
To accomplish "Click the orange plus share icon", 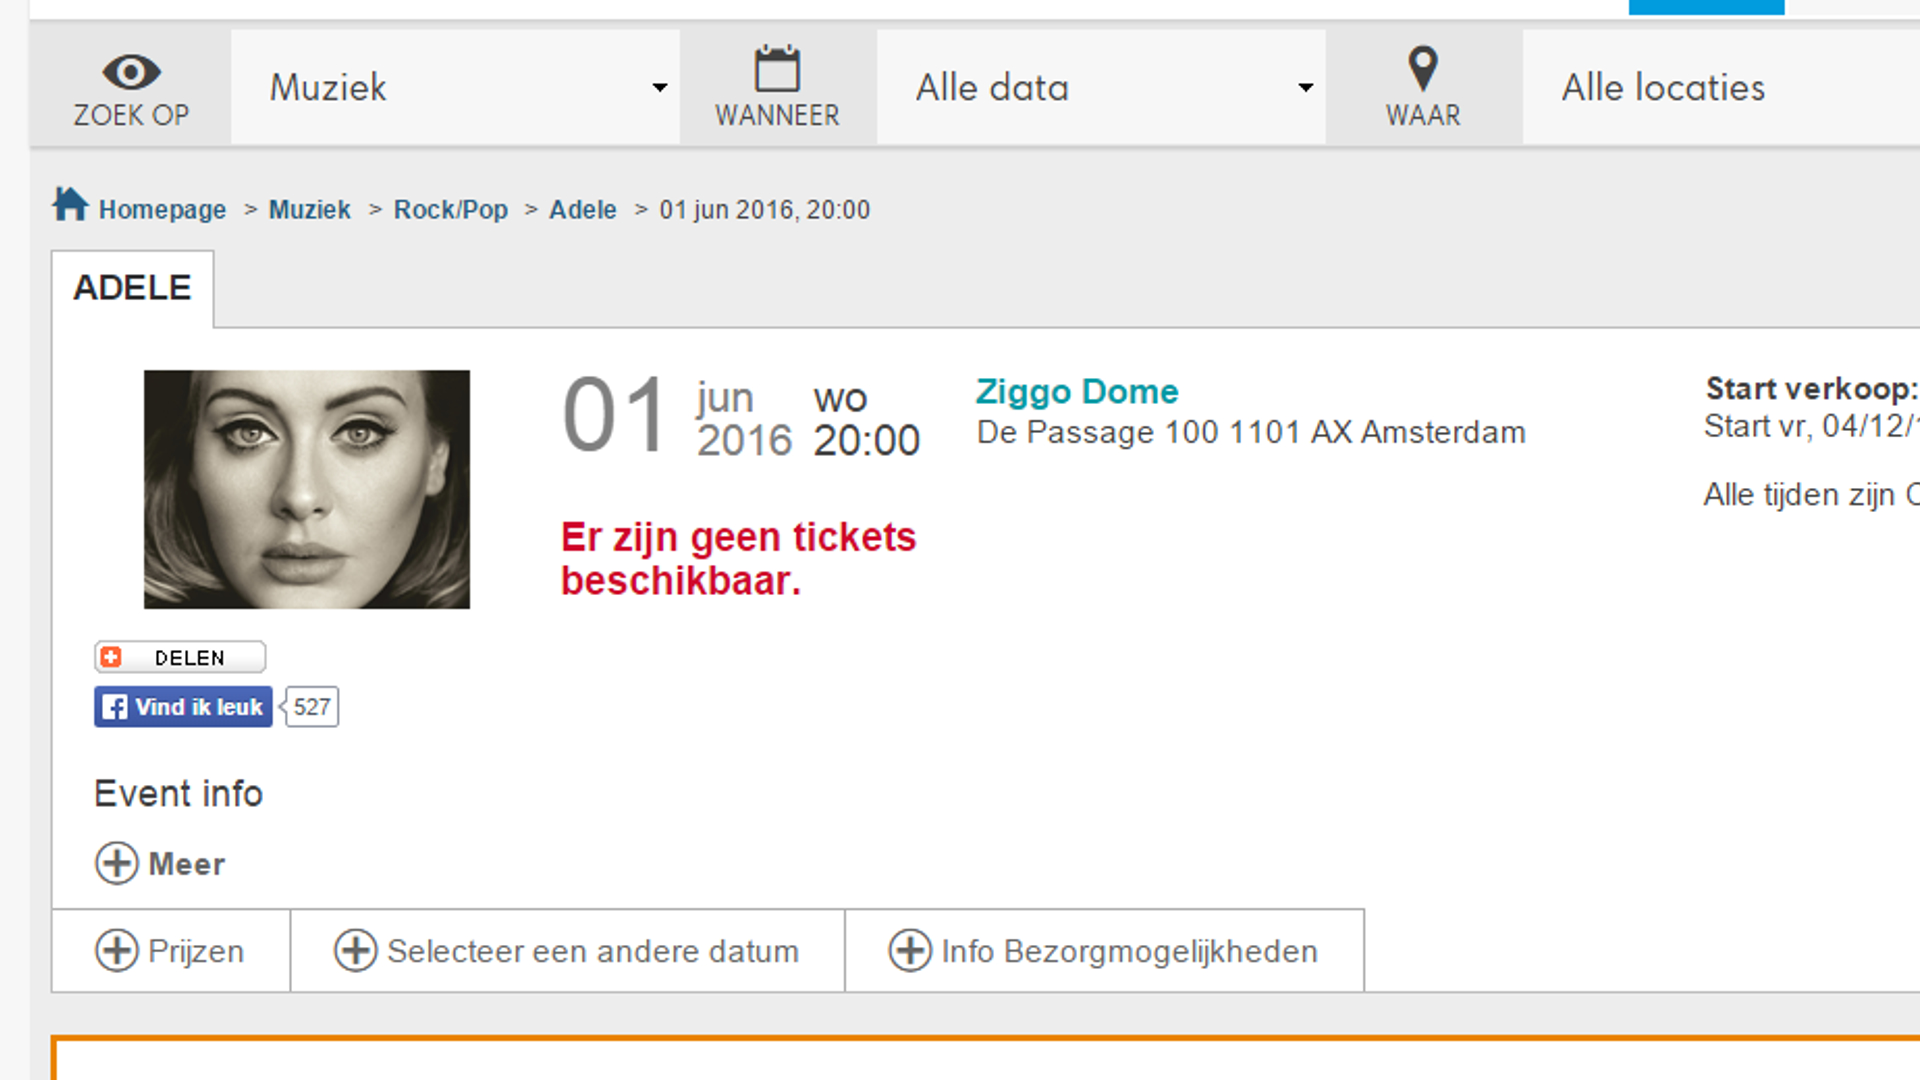I will 111,657.
